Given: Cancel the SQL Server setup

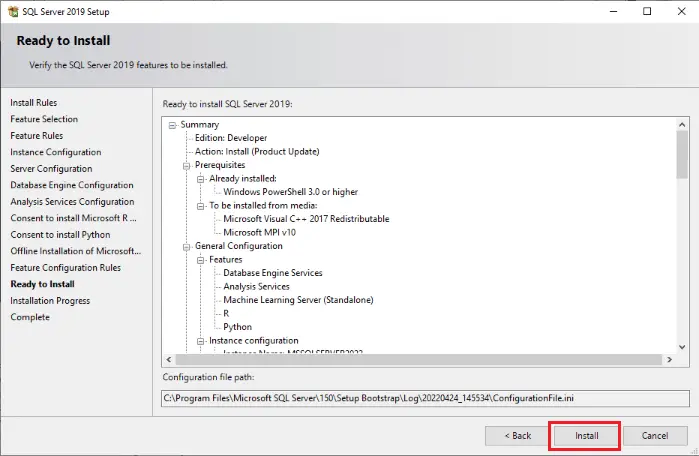Looking at the screenshot, I should click(655, 435).
